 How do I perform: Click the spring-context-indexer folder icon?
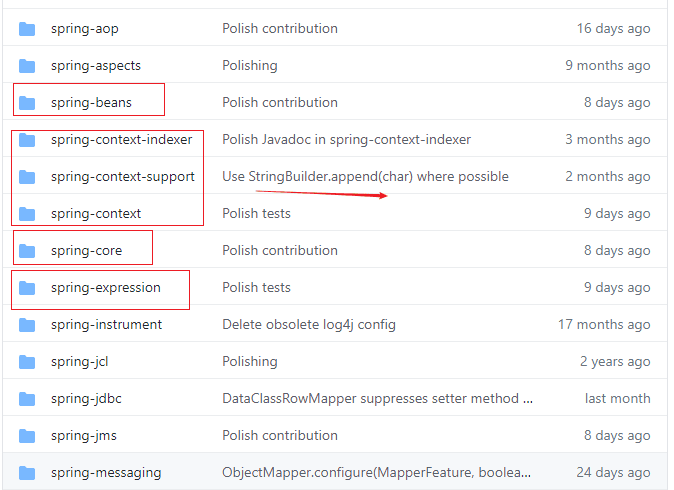click(x=27, y=140)
